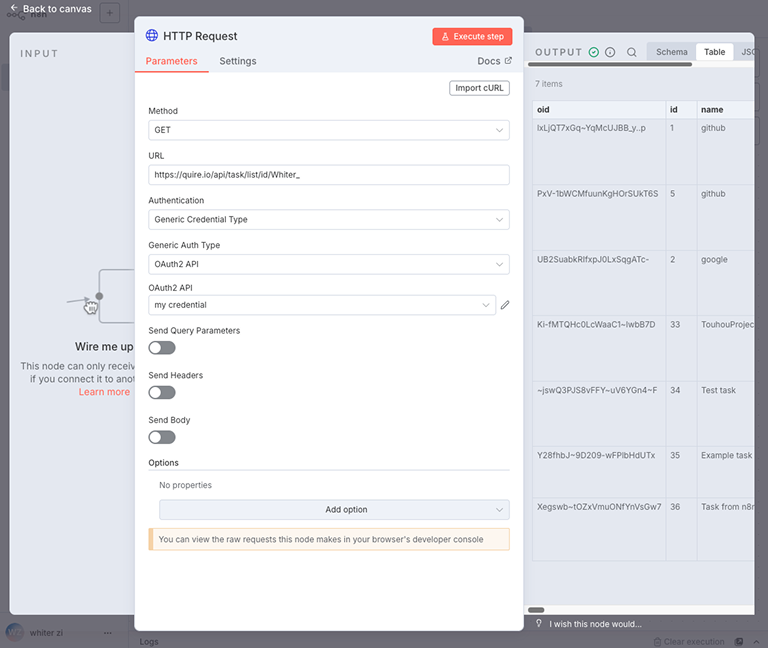The height and width of the screenshot is (648, 768).
Task: Click the lightbulb icon beside 'I wish this node would...'
Action: [539, 624]
